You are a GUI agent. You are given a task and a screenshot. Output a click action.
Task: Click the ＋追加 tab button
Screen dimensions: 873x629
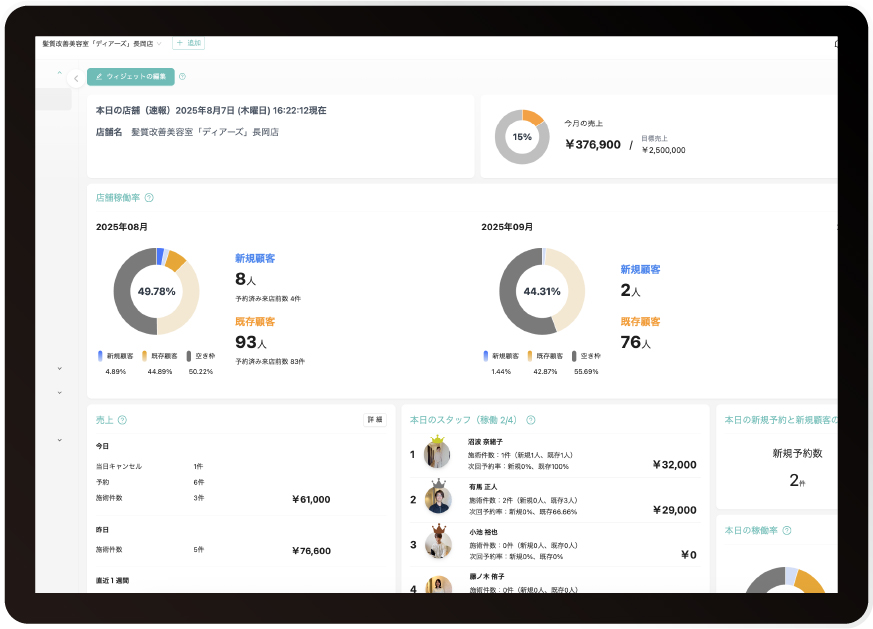(x=188, y=44)
